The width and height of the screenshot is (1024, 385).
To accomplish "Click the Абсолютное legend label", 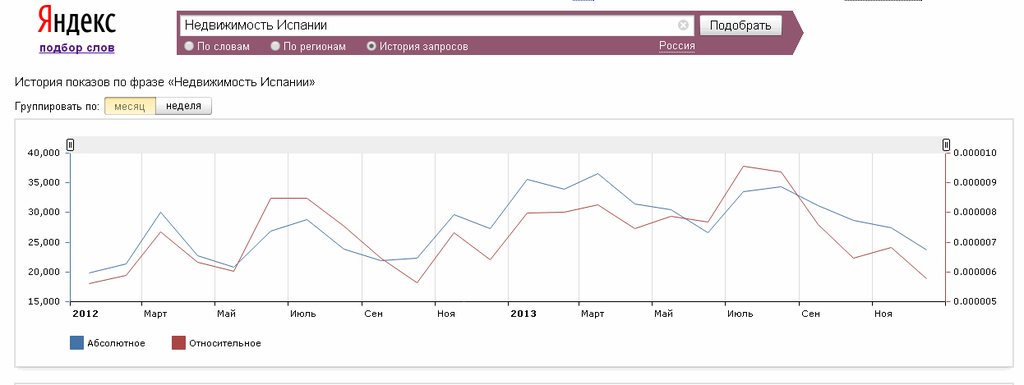I will click(x=116, y=343).
